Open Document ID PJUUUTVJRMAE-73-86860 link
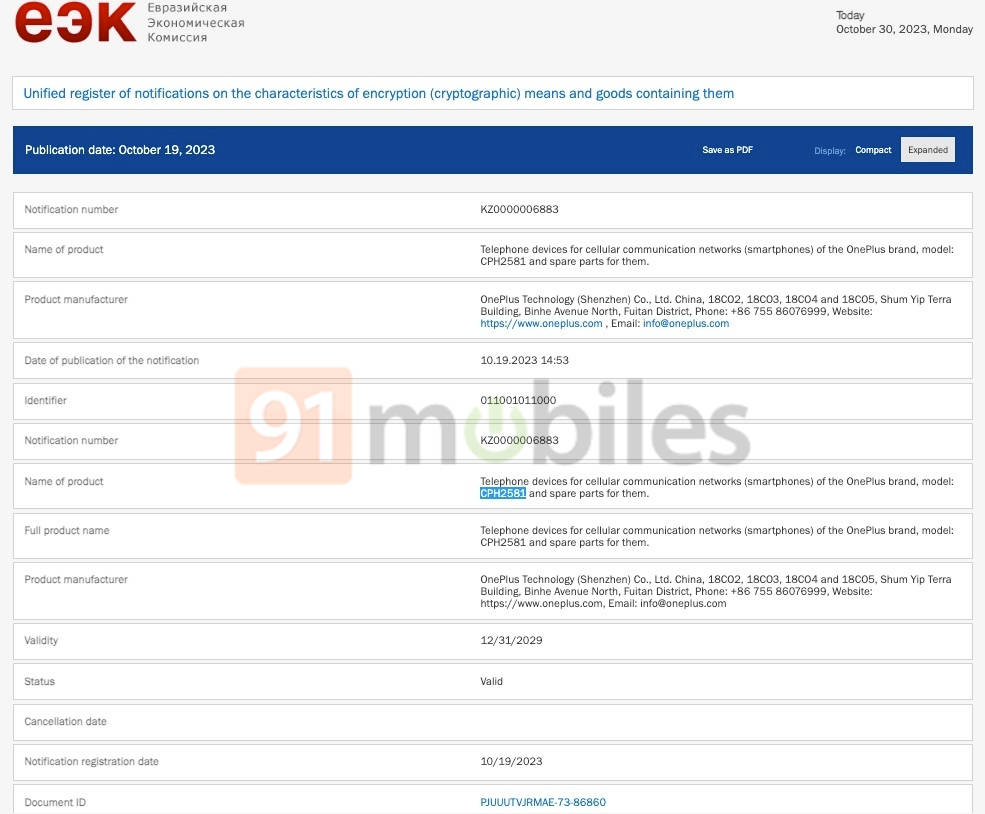This screenshot has height=814, width=985. [x=543, y=802]
